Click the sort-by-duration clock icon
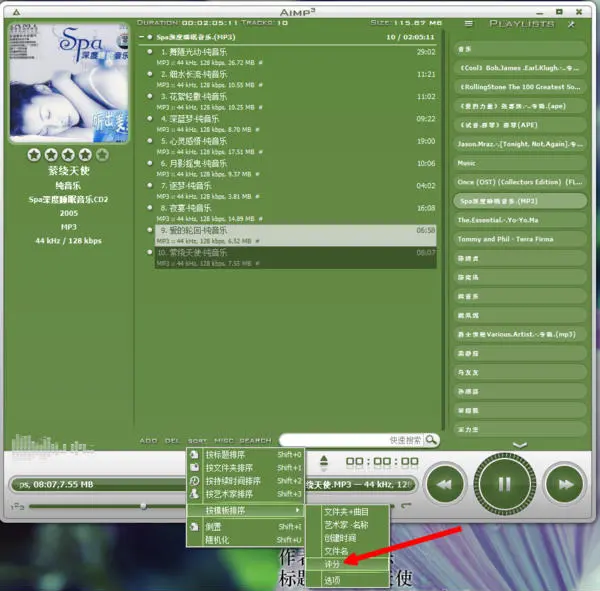This screenshot has width=600, height=591. (x=194, y=480)
